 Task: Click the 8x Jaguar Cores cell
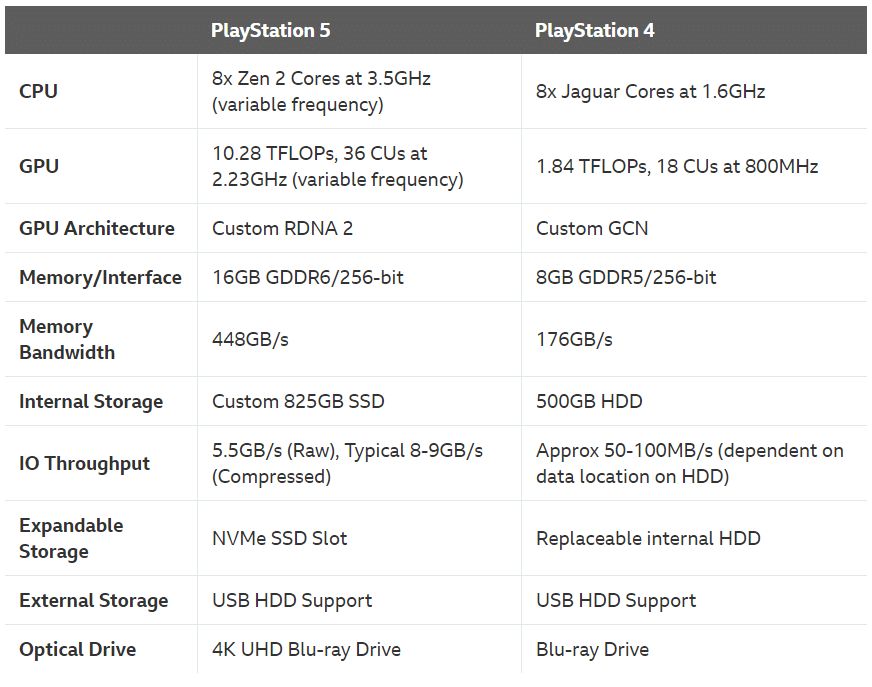coord(650,91)
